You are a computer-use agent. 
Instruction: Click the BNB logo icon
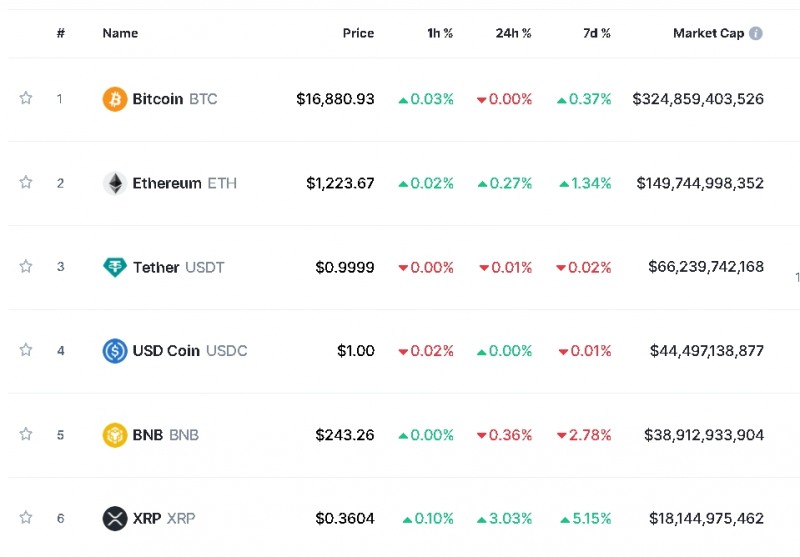click(x=115, y=435)
